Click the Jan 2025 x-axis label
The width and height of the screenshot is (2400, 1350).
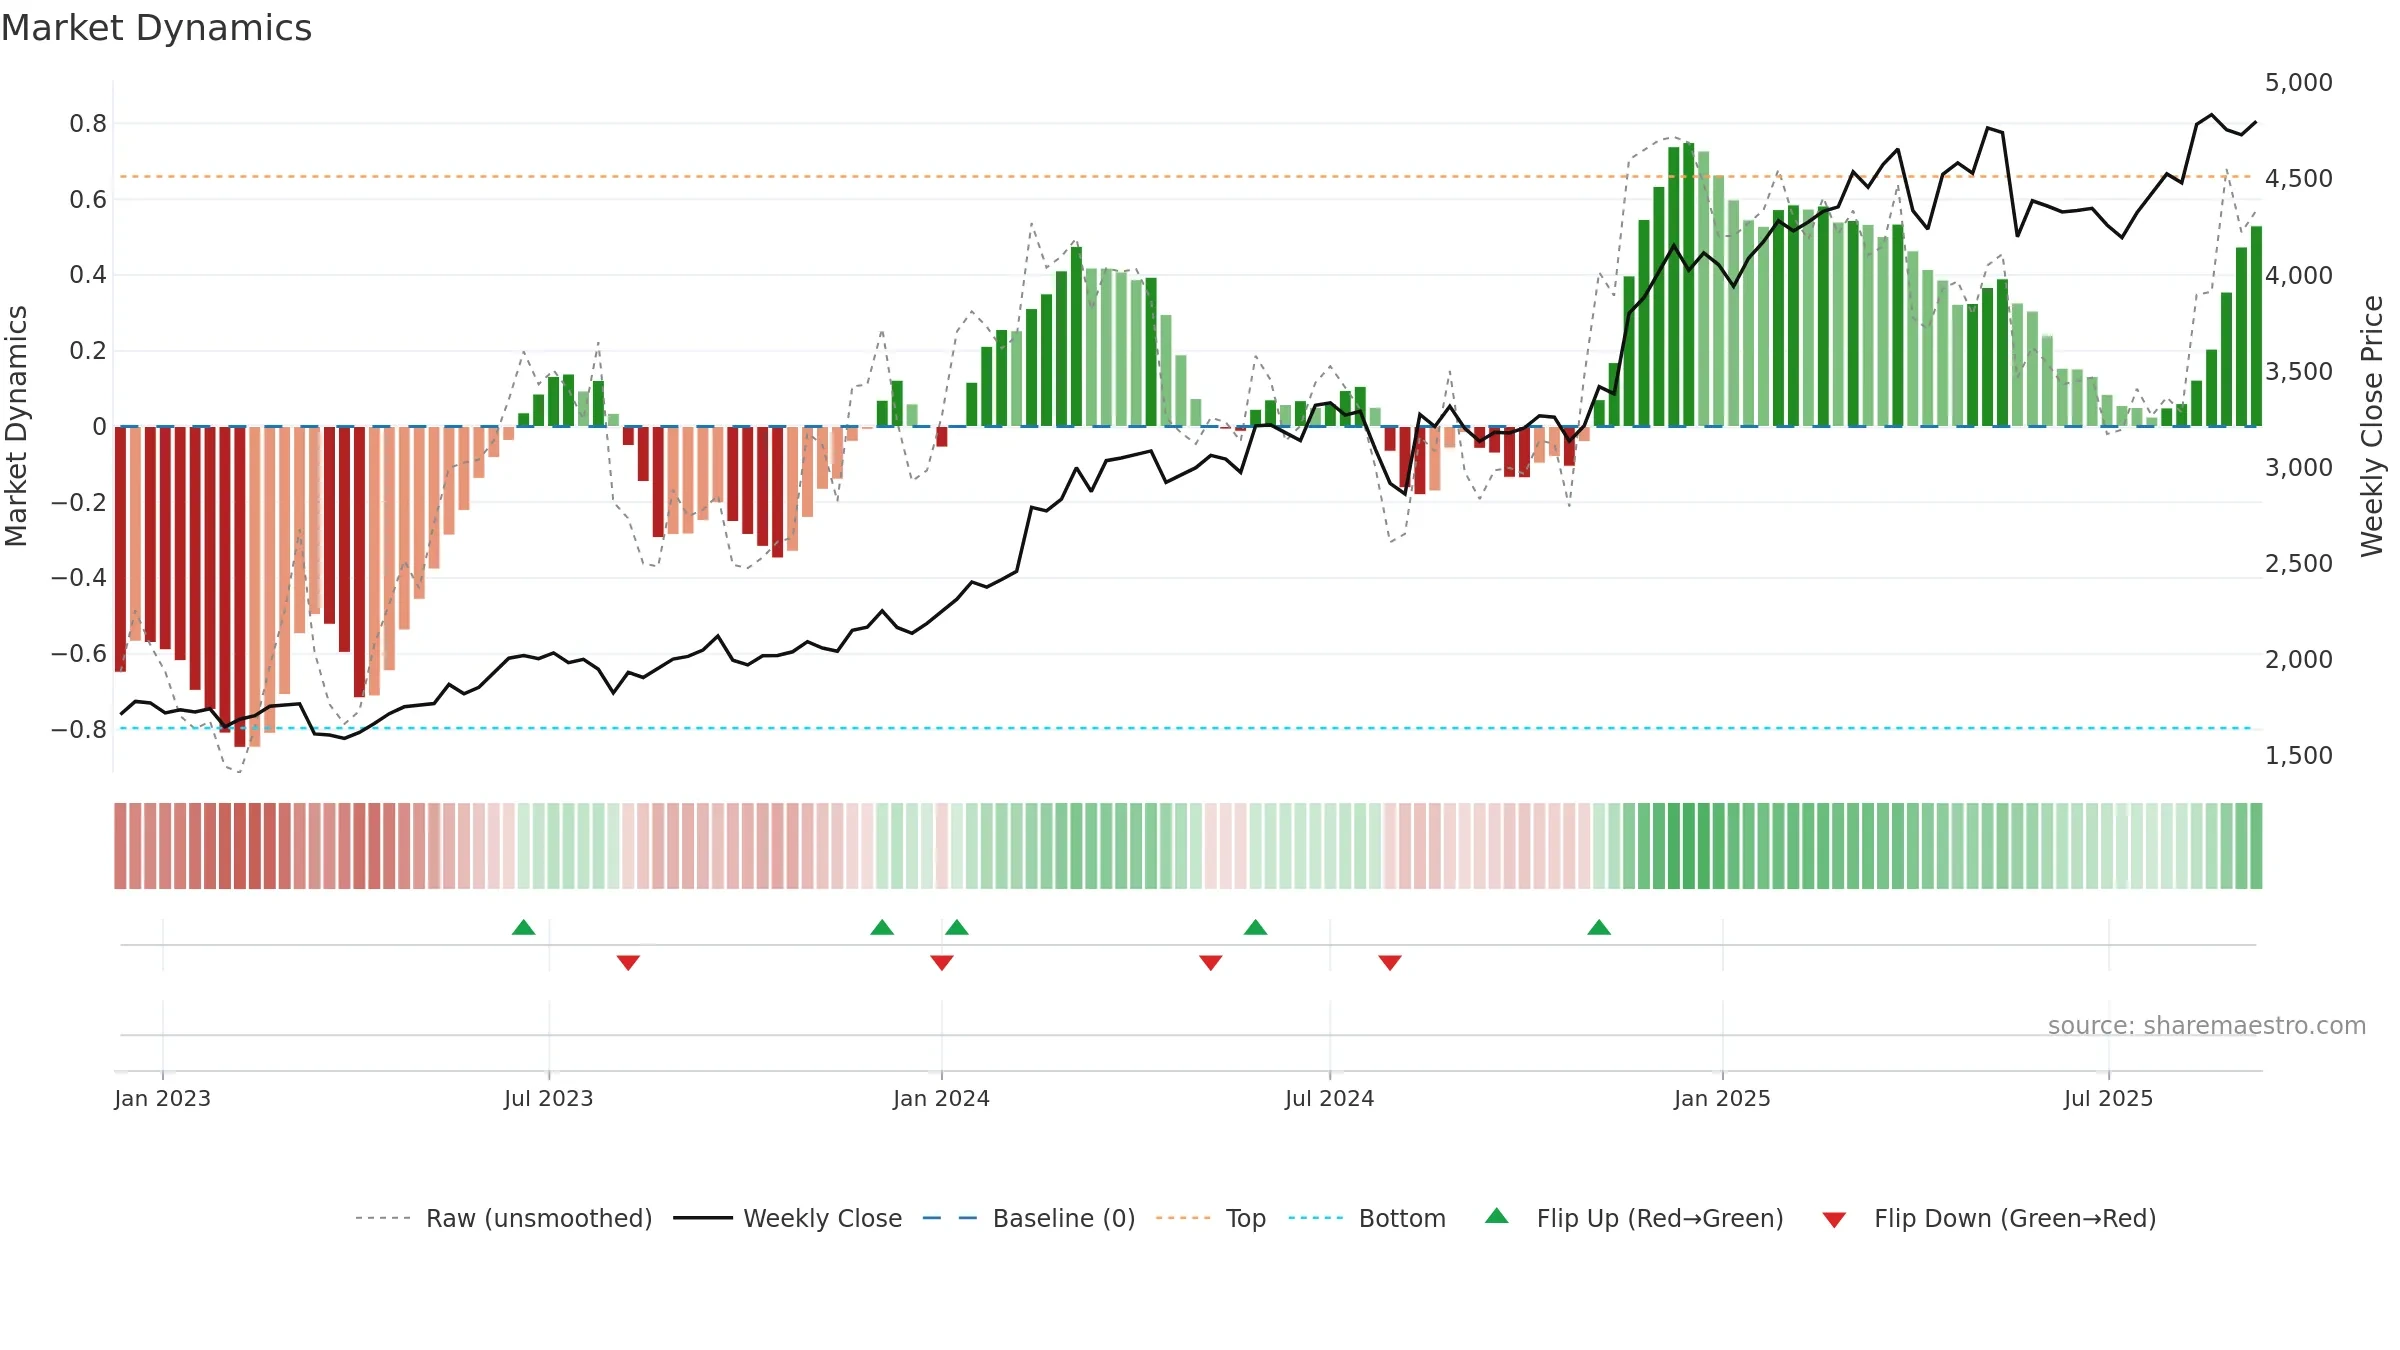click(x=1723, y=1098)
